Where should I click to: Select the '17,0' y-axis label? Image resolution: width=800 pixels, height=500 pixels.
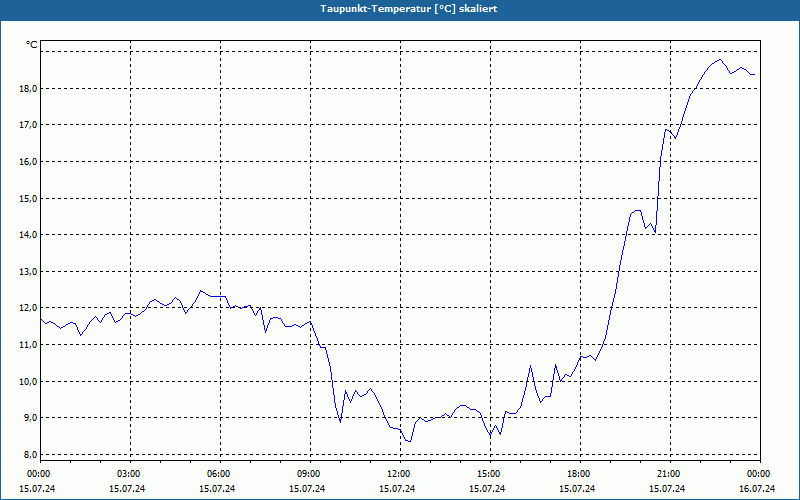pyautogui.click(x=28, y=125)
